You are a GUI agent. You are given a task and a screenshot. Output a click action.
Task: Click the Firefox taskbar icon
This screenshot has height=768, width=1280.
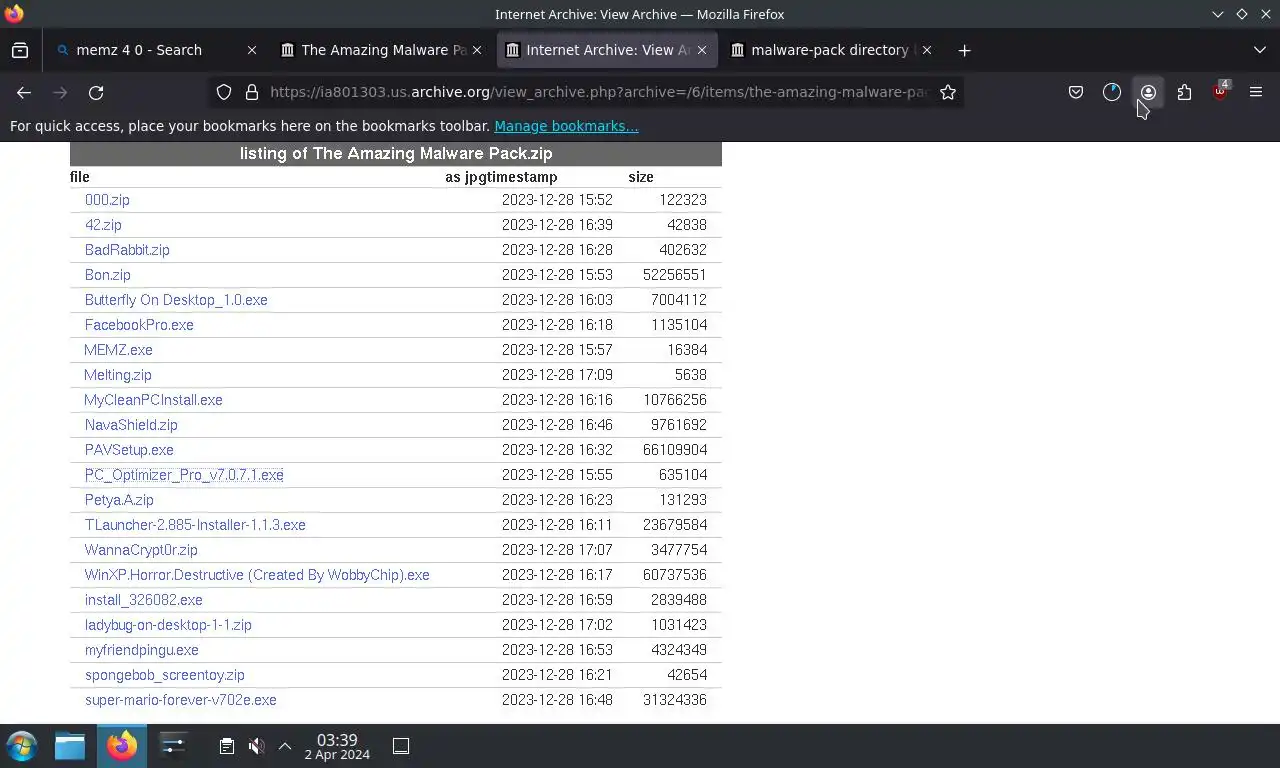pyautogui.click(x=122, y=746)
